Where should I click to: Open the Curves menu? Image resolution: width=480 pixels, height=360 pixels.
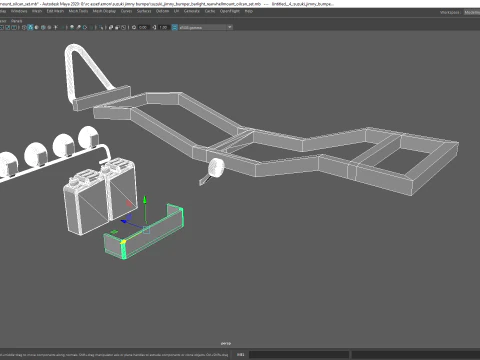tap(126, 11)
